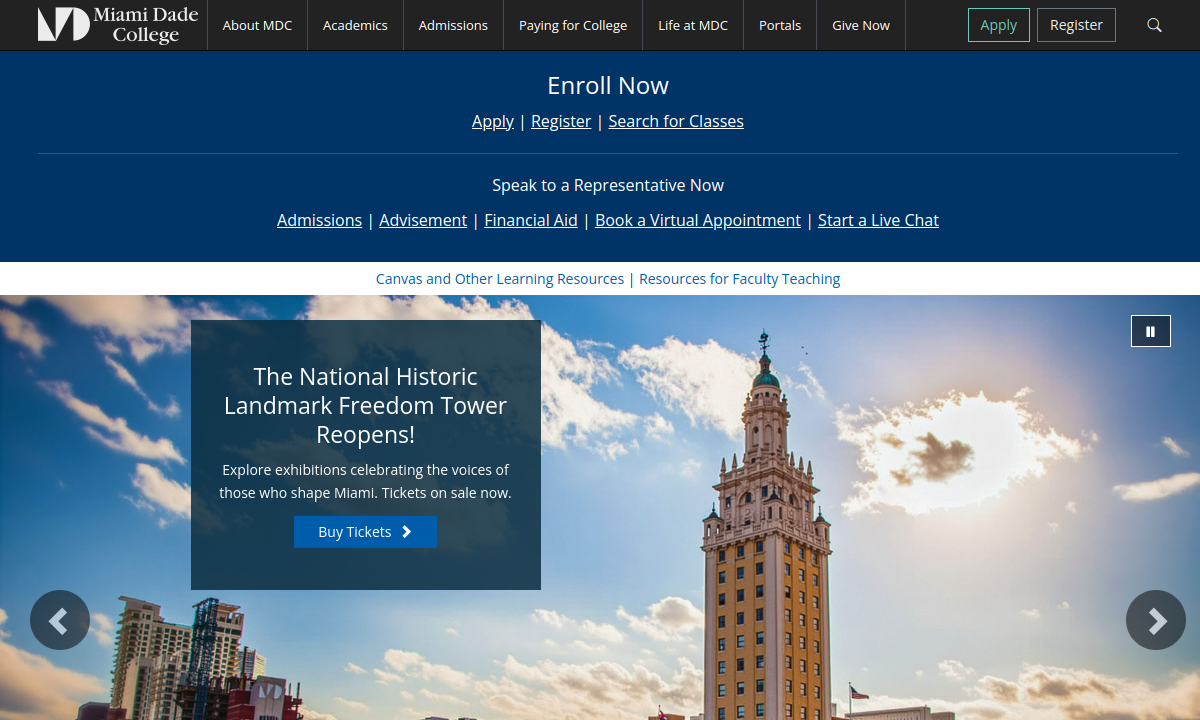Open Canvas and Other Learning Resources
Viewport: 1200px width, 720px height.
coord(500,279)
